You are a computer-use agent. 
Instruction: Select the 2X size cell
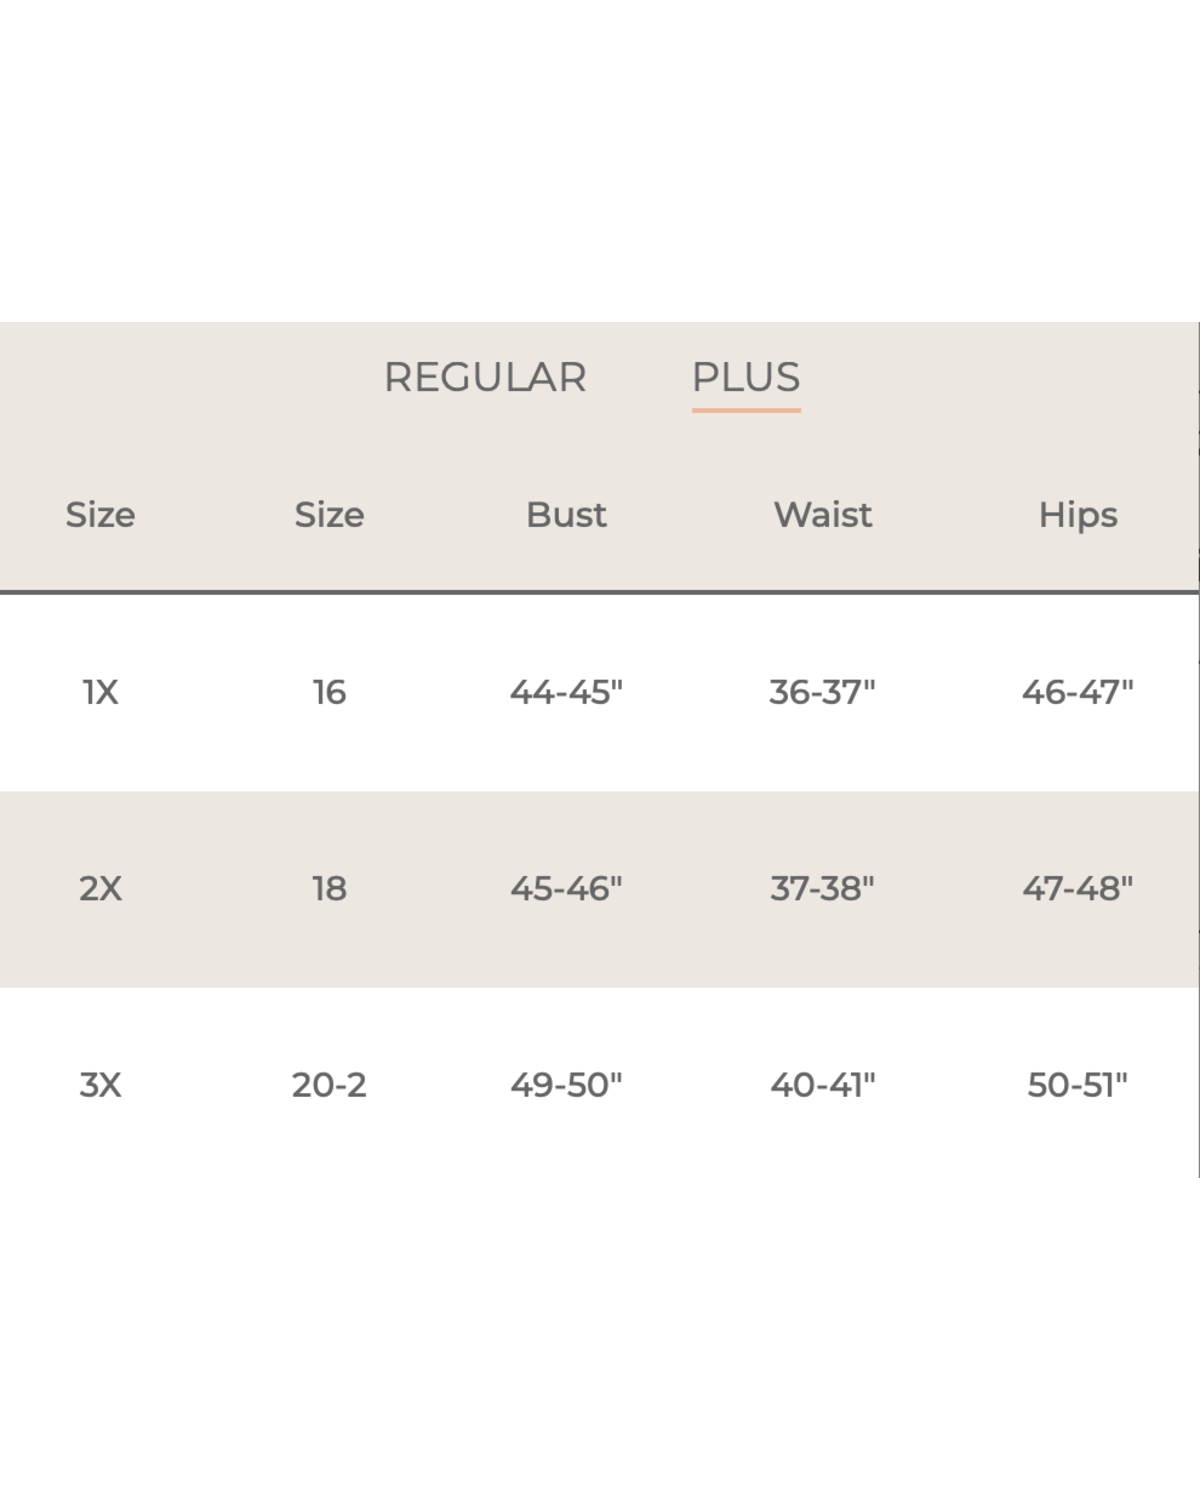pos(100,888)
